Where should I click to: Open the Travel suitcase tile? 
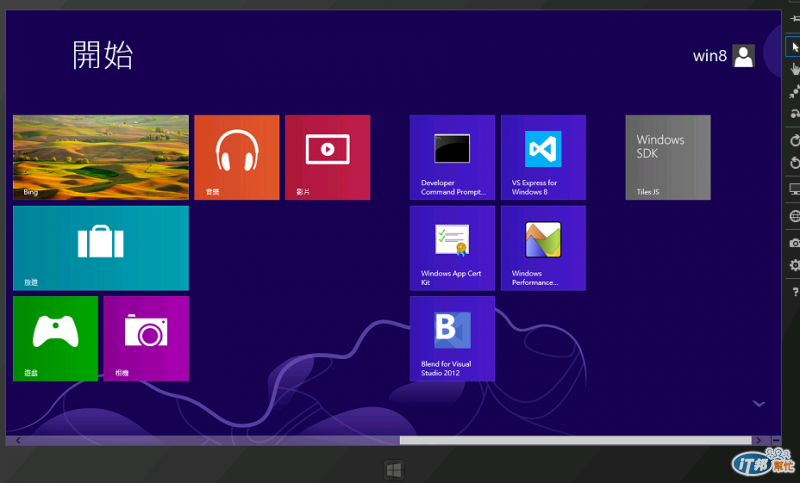pos(101,248)
